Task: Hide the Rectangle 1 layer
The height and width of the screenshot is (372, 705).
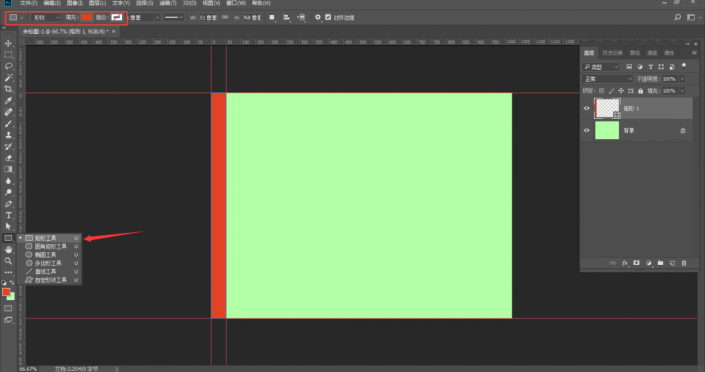Action: (586, 108)
